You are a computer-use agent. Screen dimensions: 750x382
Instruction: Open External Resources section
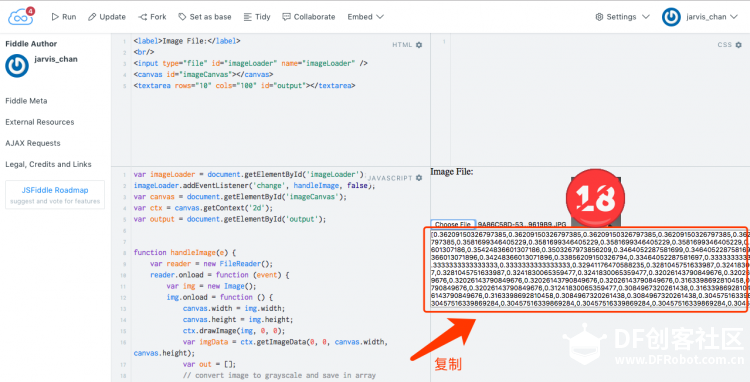tap(40, 122)
